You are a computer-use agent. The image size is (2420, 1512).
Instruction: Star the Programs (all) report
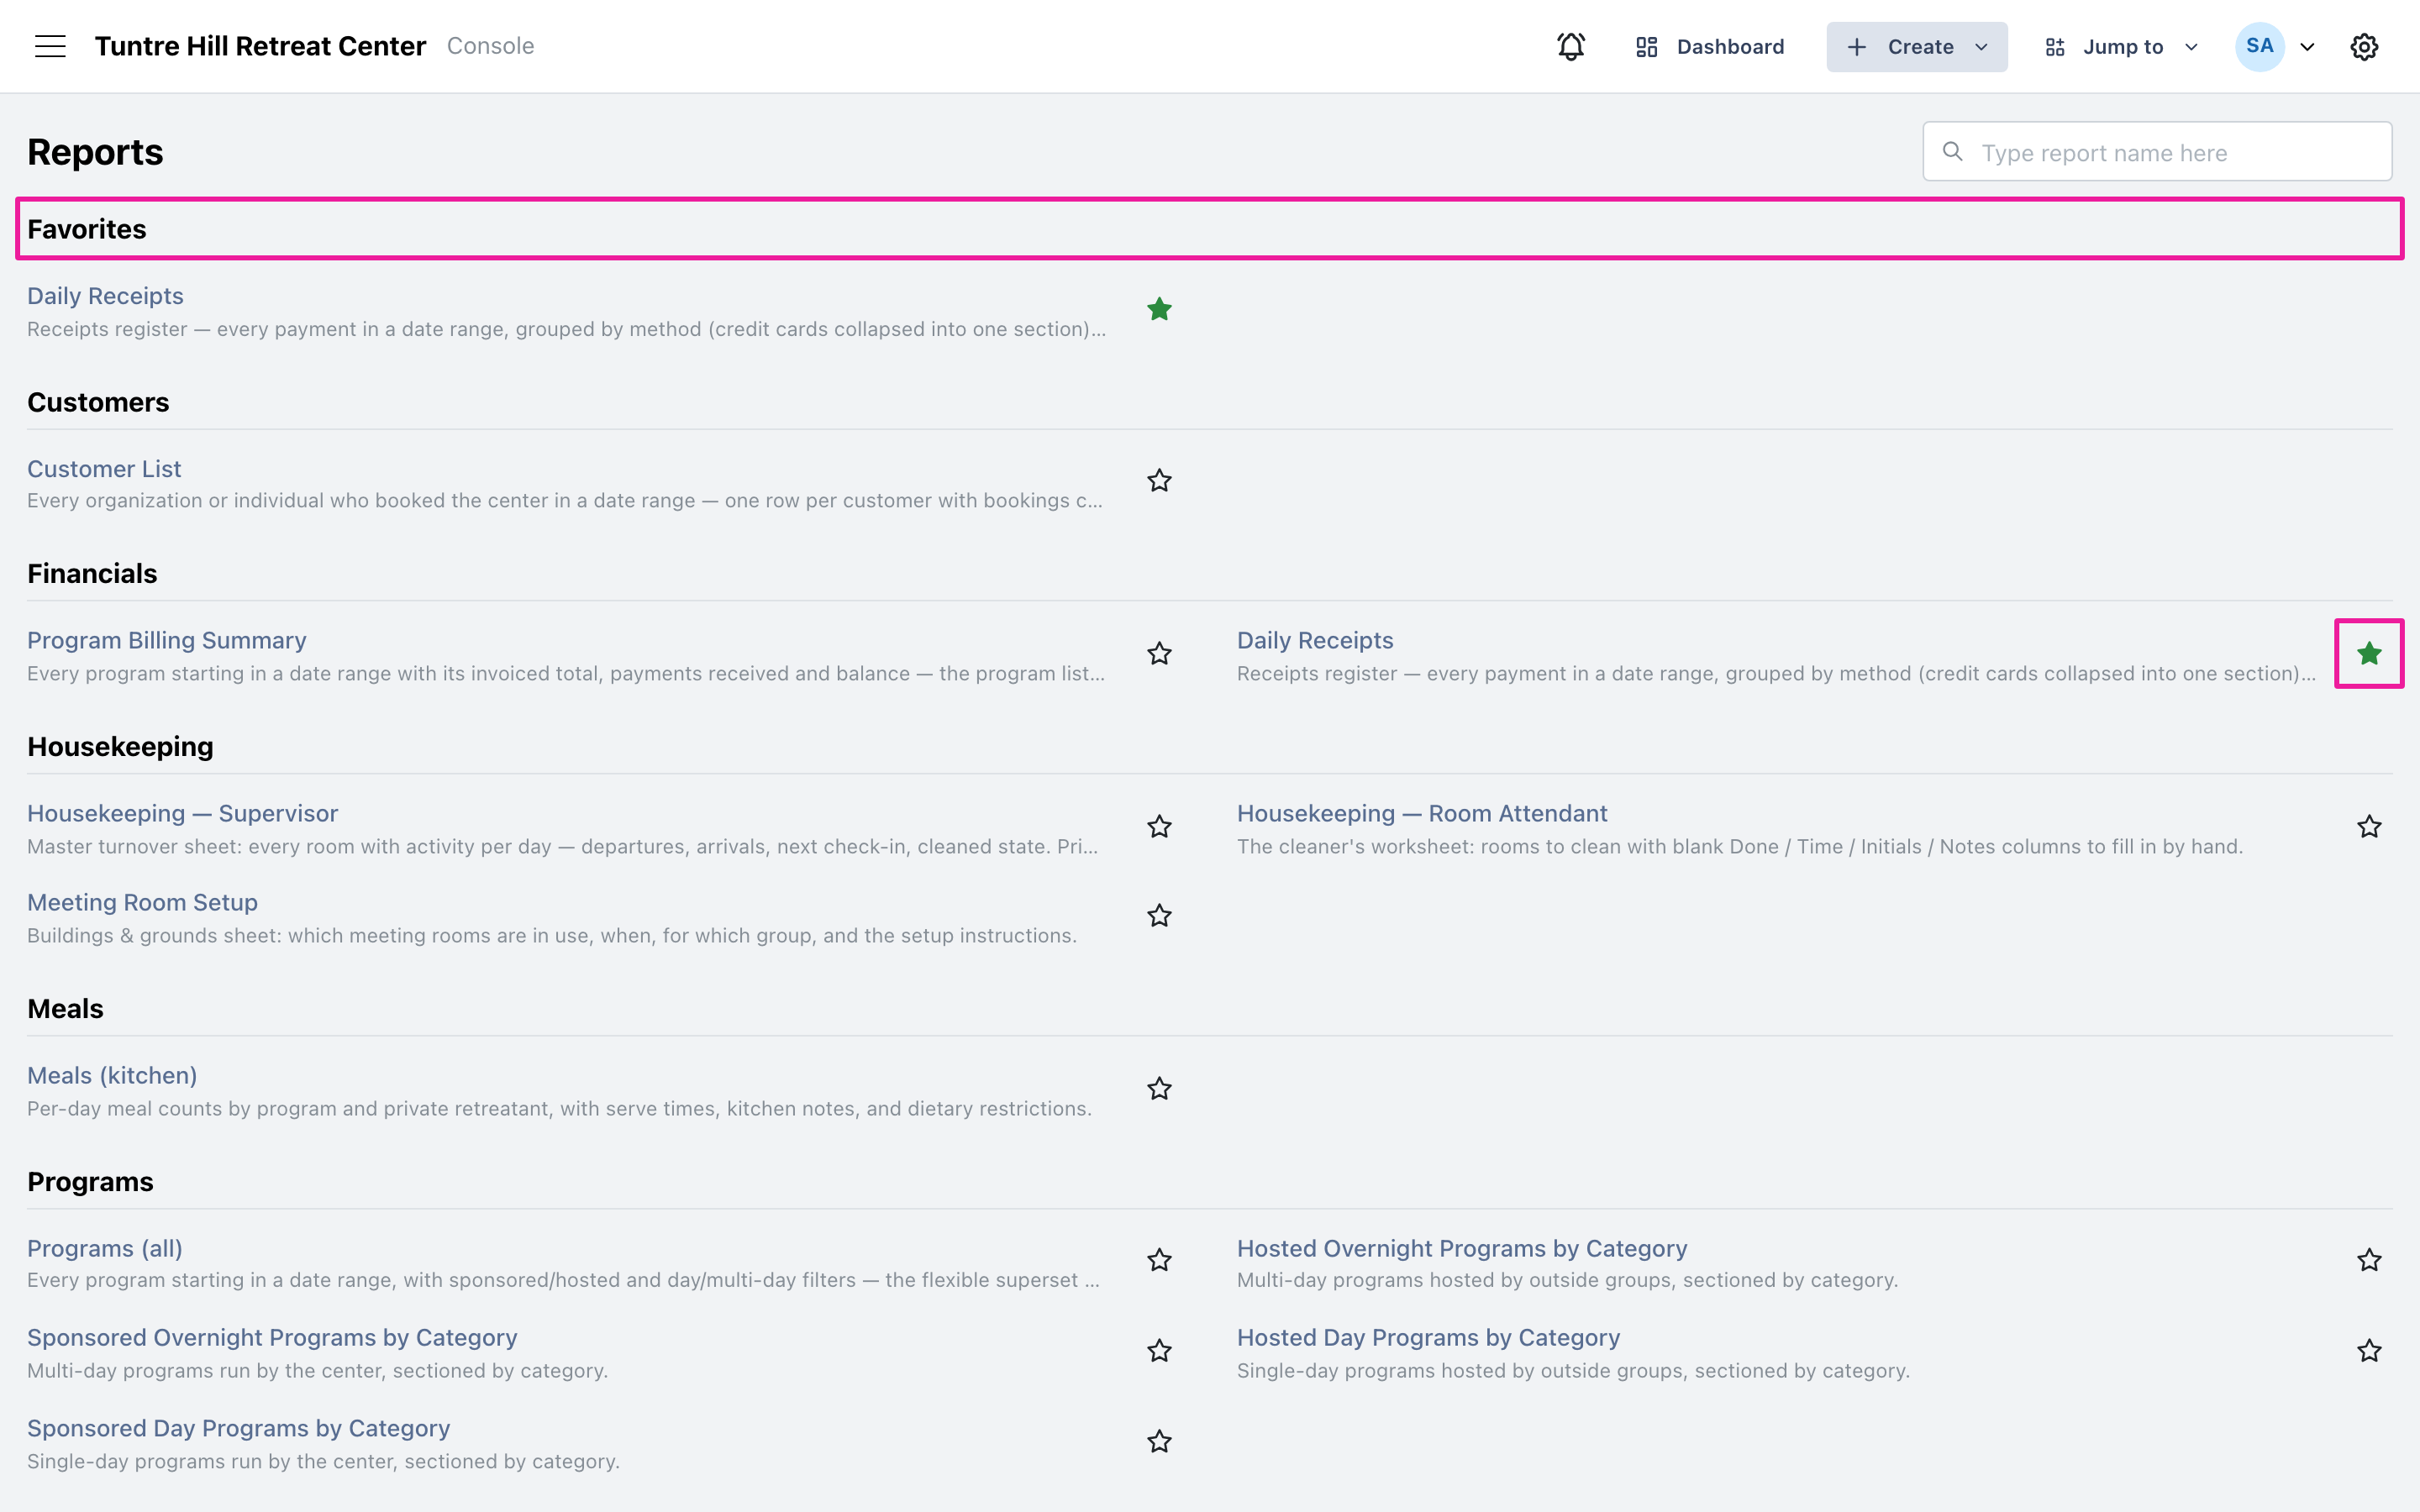pyautogui.click(x=1159, y=1260)
